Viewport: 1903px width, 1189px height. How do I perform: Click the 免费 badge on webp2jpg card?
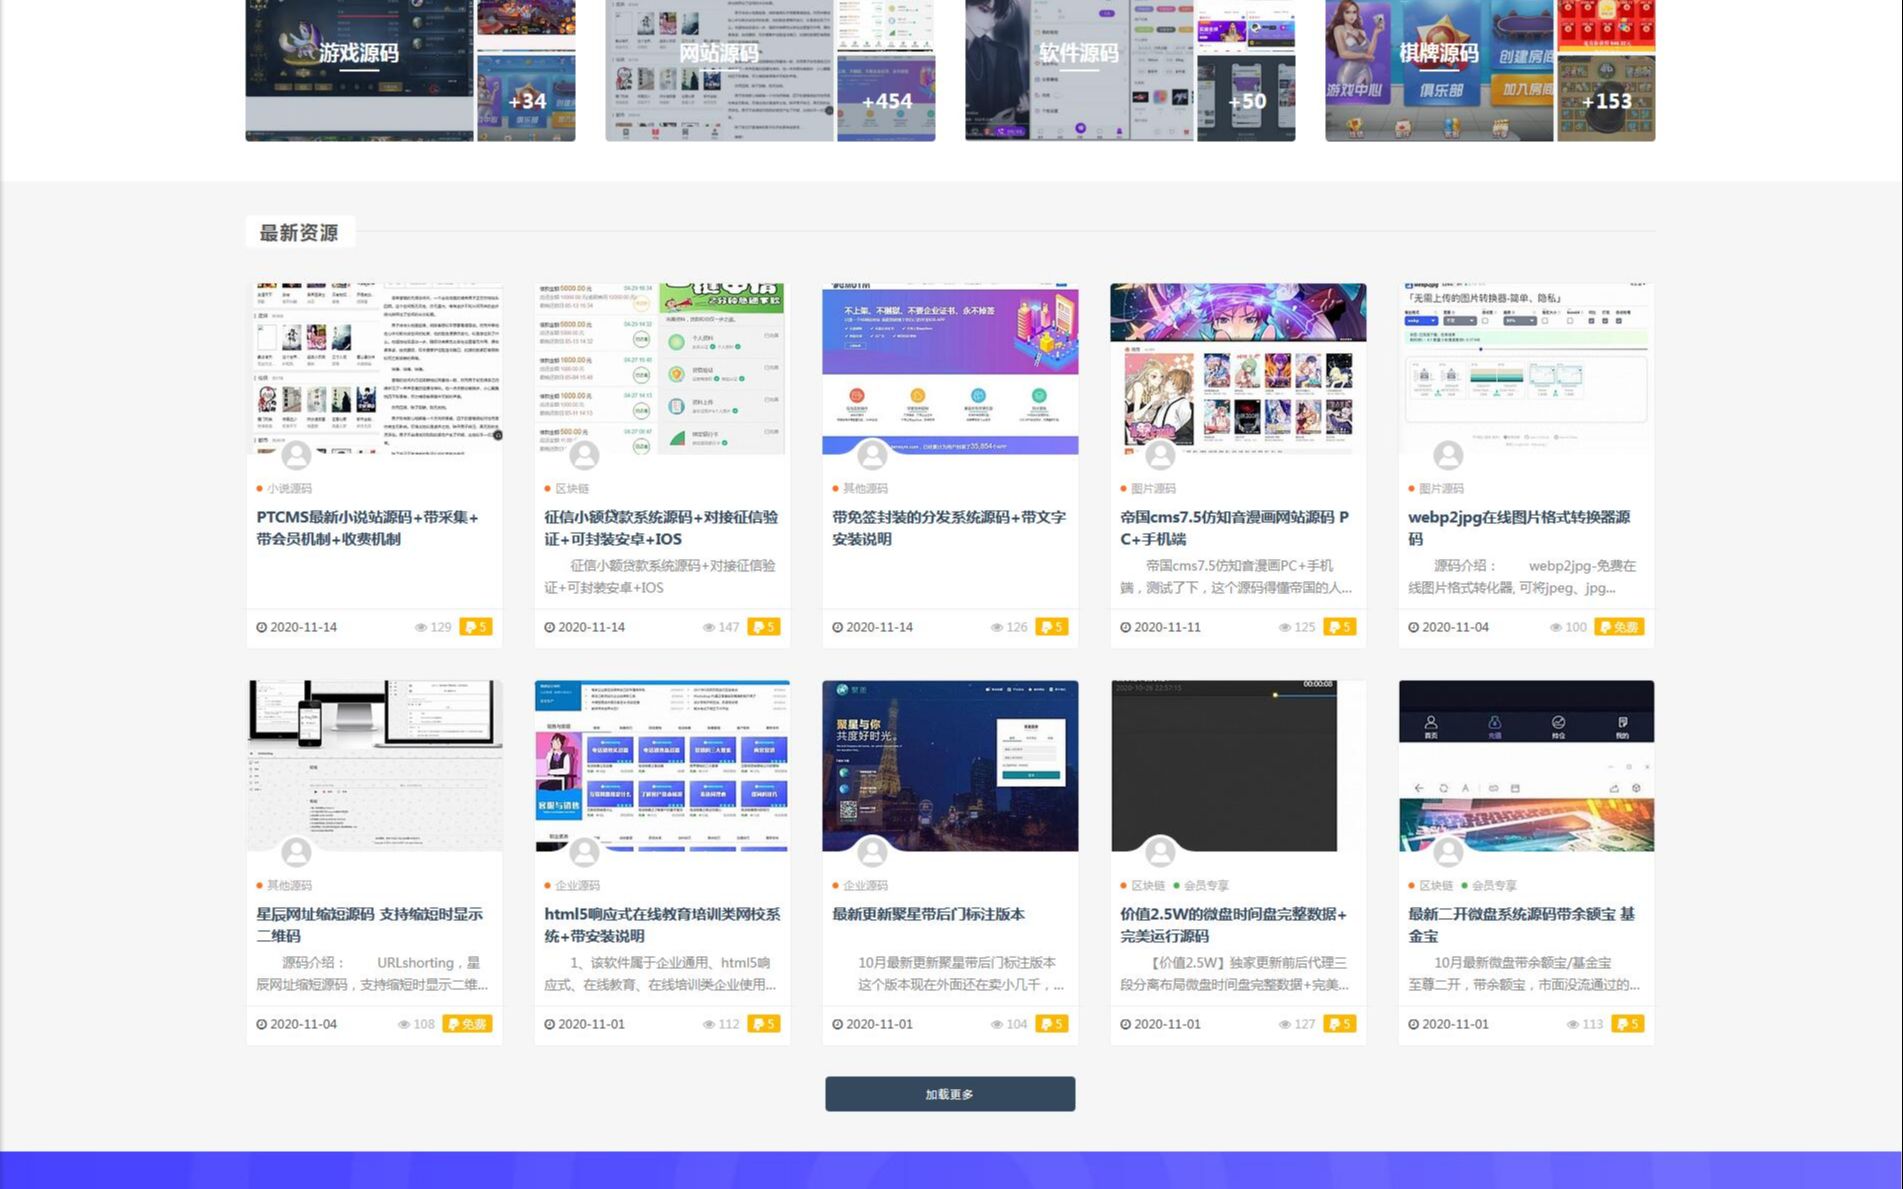[x=1619, y=627]
